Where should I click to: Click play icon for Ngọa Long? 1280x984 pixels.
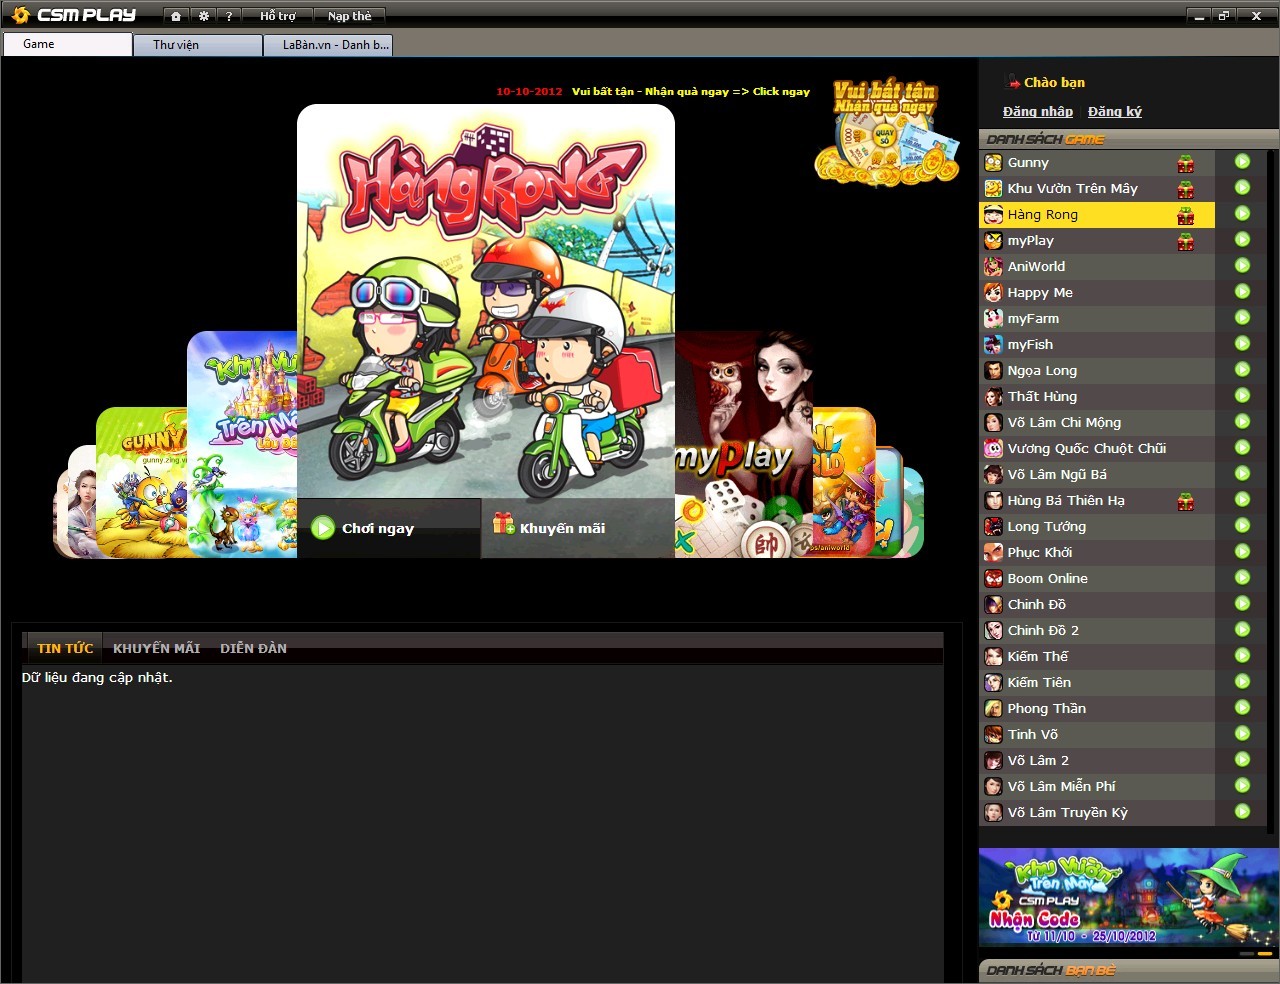[1242, 370]
